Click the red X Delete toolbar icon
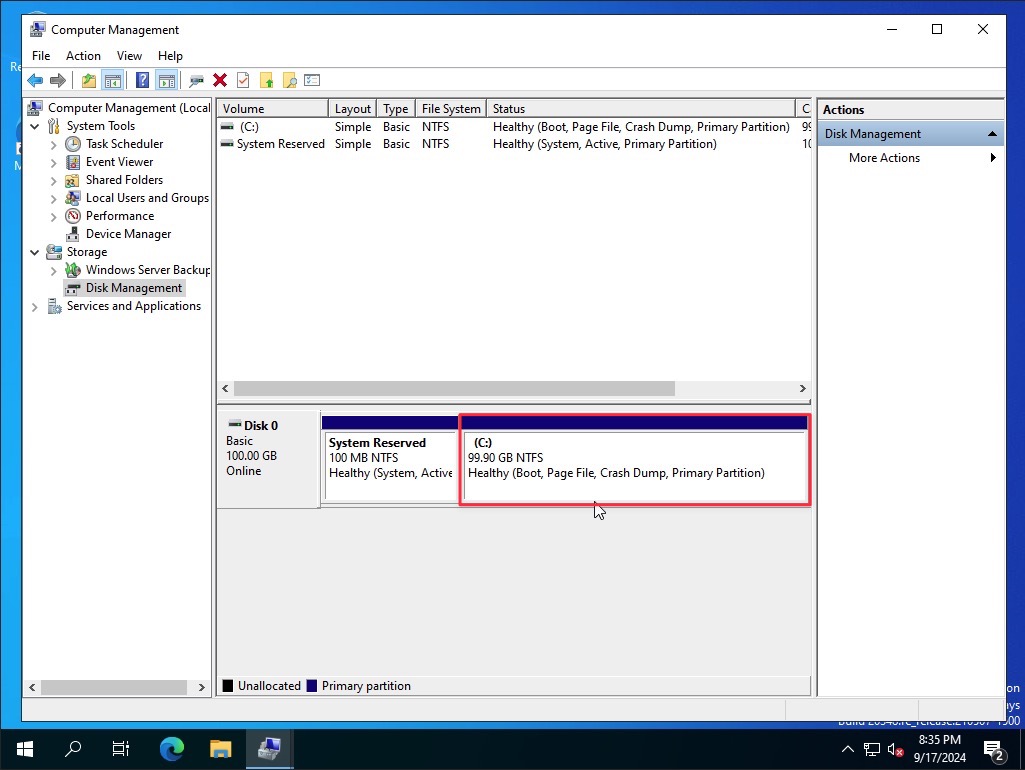 (220, 80)
